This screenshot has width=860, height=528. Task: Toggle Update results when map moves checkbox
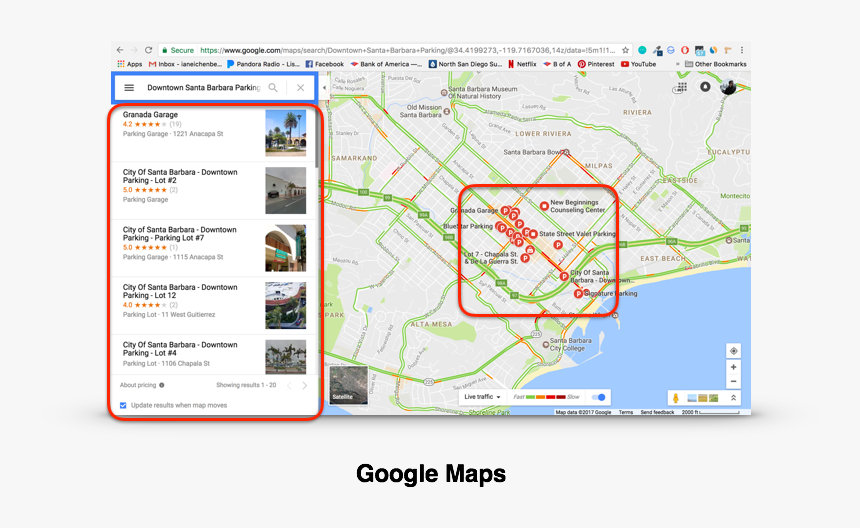coord(123,406)
